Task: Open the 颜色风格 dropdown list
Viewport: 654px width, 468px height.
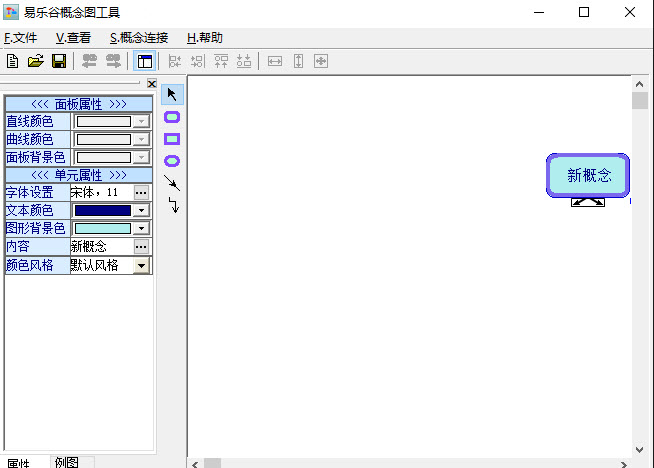Action: pyautogui.click(x=141, y=265)
